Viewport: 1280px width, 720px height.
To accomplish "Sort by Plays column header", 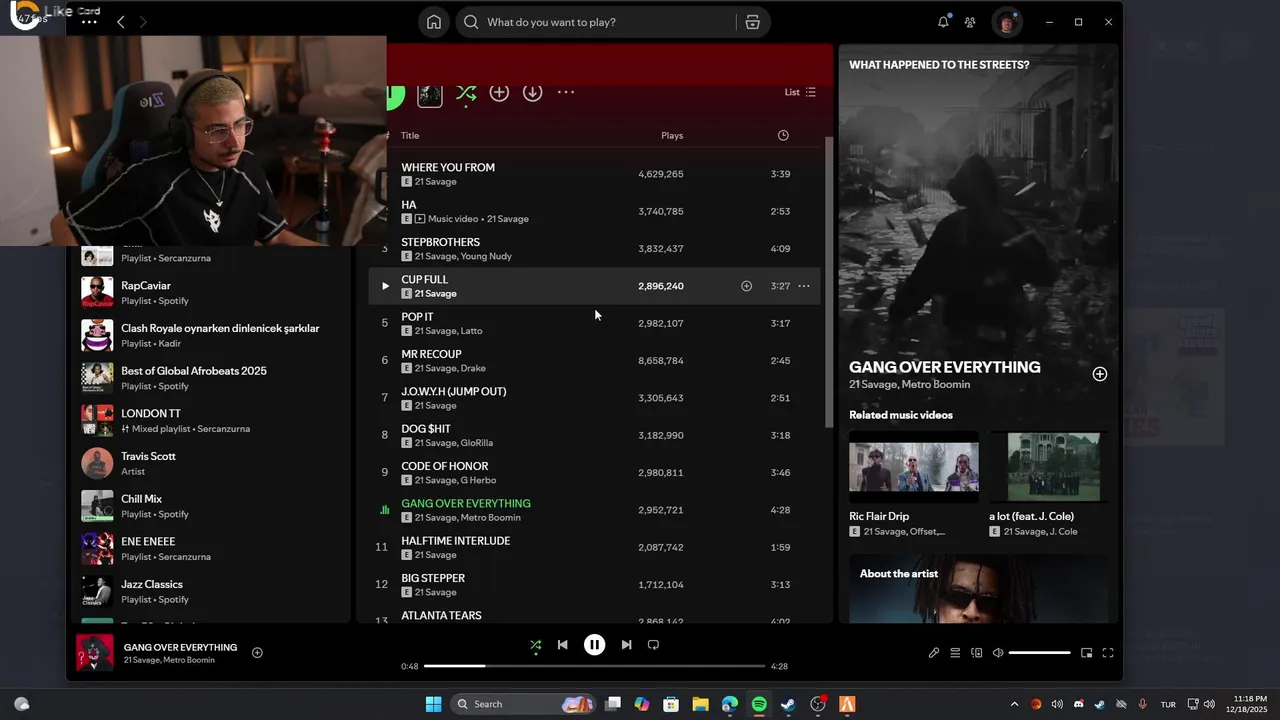I will coord(672,135).
